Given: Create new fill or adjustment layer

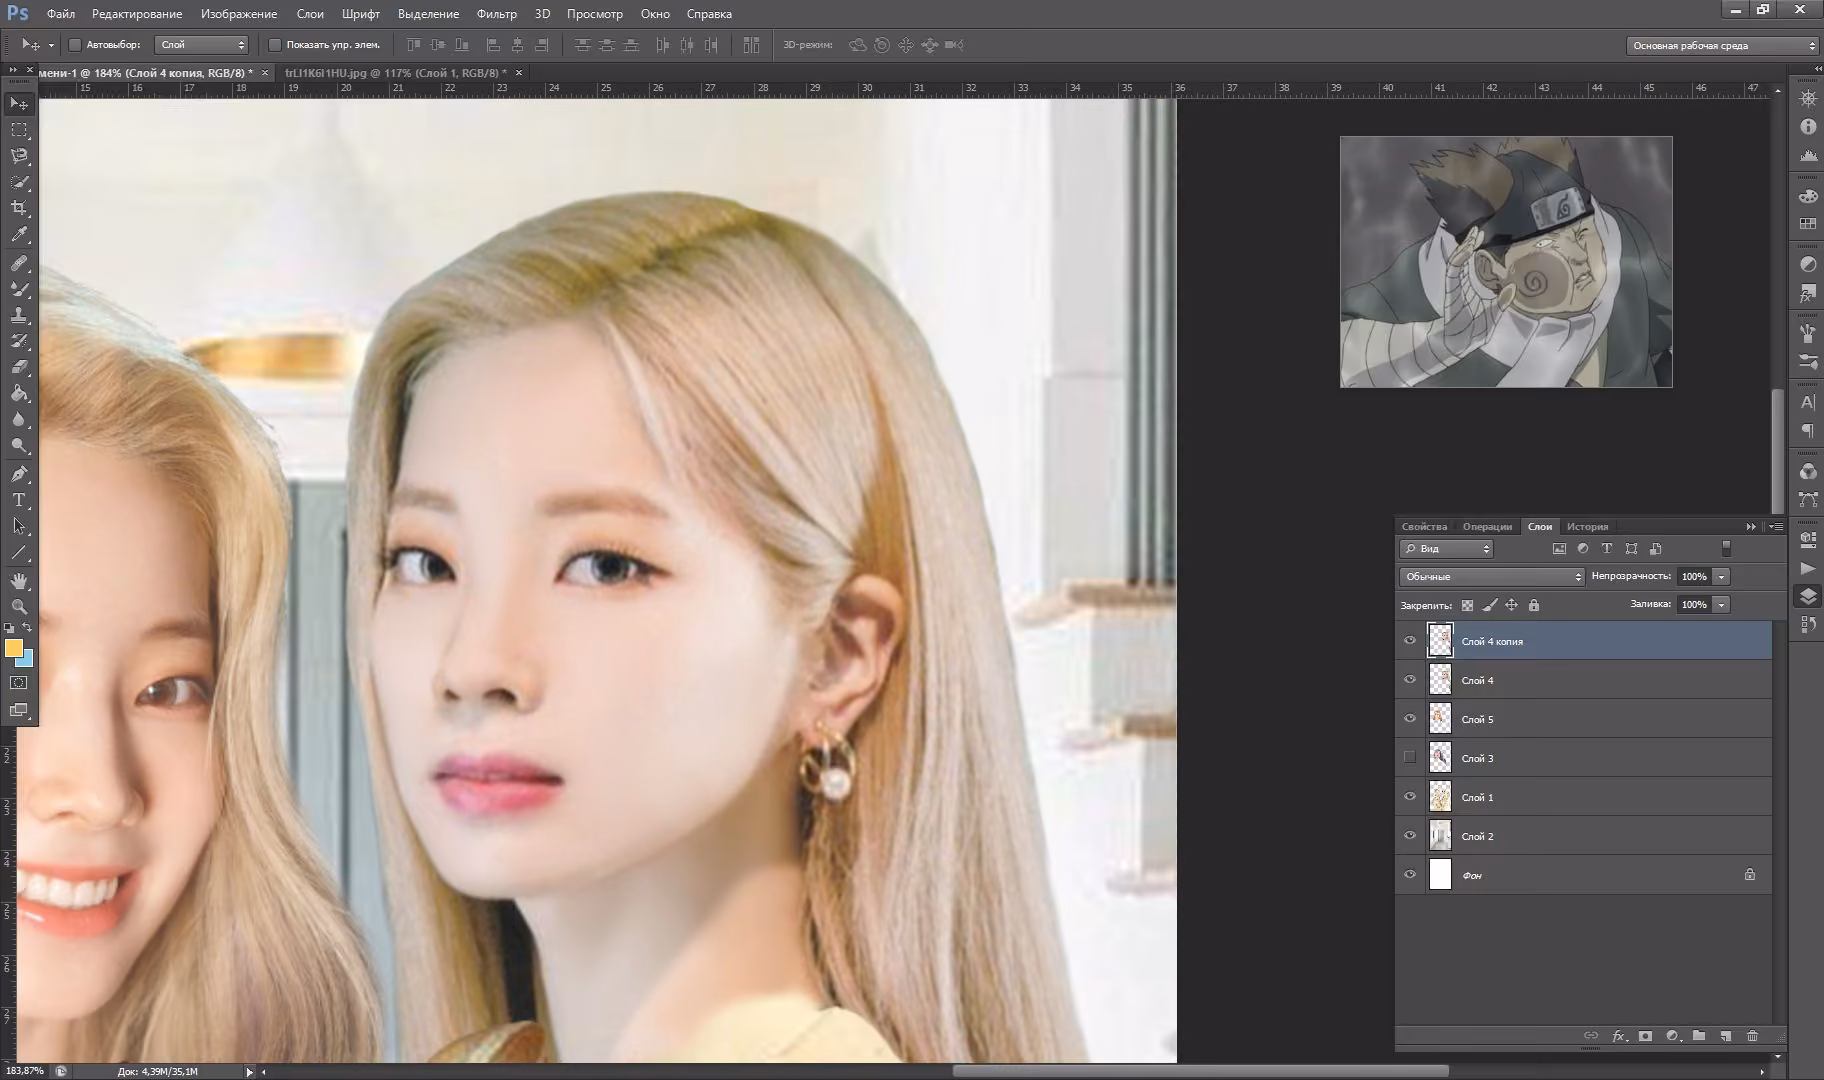Looking at the screenshot, I should (x=1672, y=1036).
